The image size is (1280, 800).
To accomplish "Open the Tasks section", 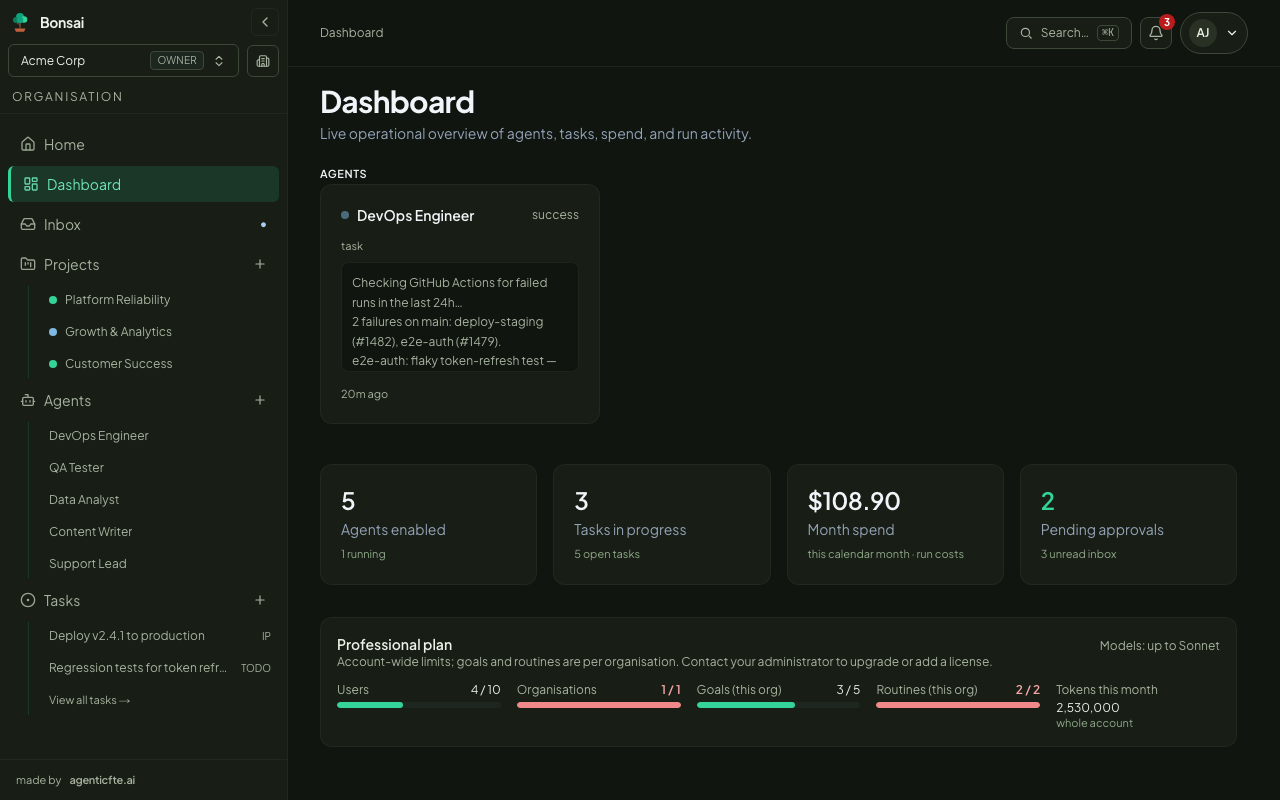I will pos(62,600).
